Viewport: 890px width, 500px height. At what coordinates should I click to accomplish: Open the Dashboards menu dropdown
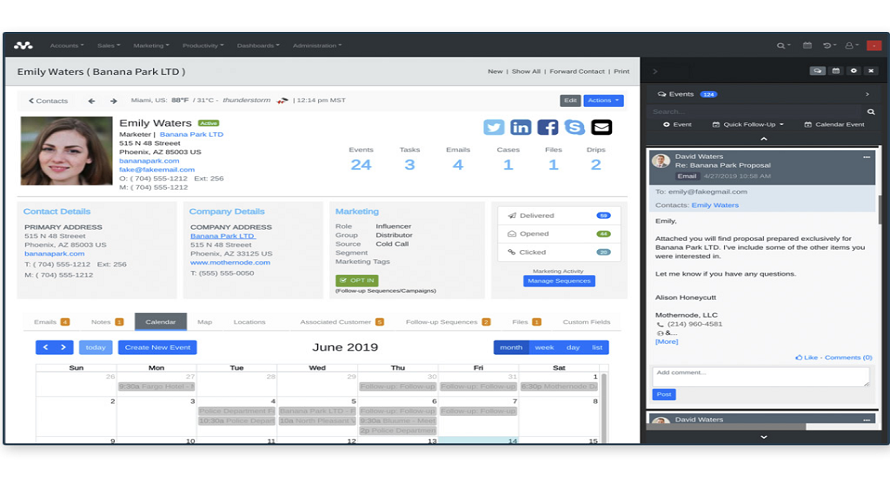tap(258, 45)
